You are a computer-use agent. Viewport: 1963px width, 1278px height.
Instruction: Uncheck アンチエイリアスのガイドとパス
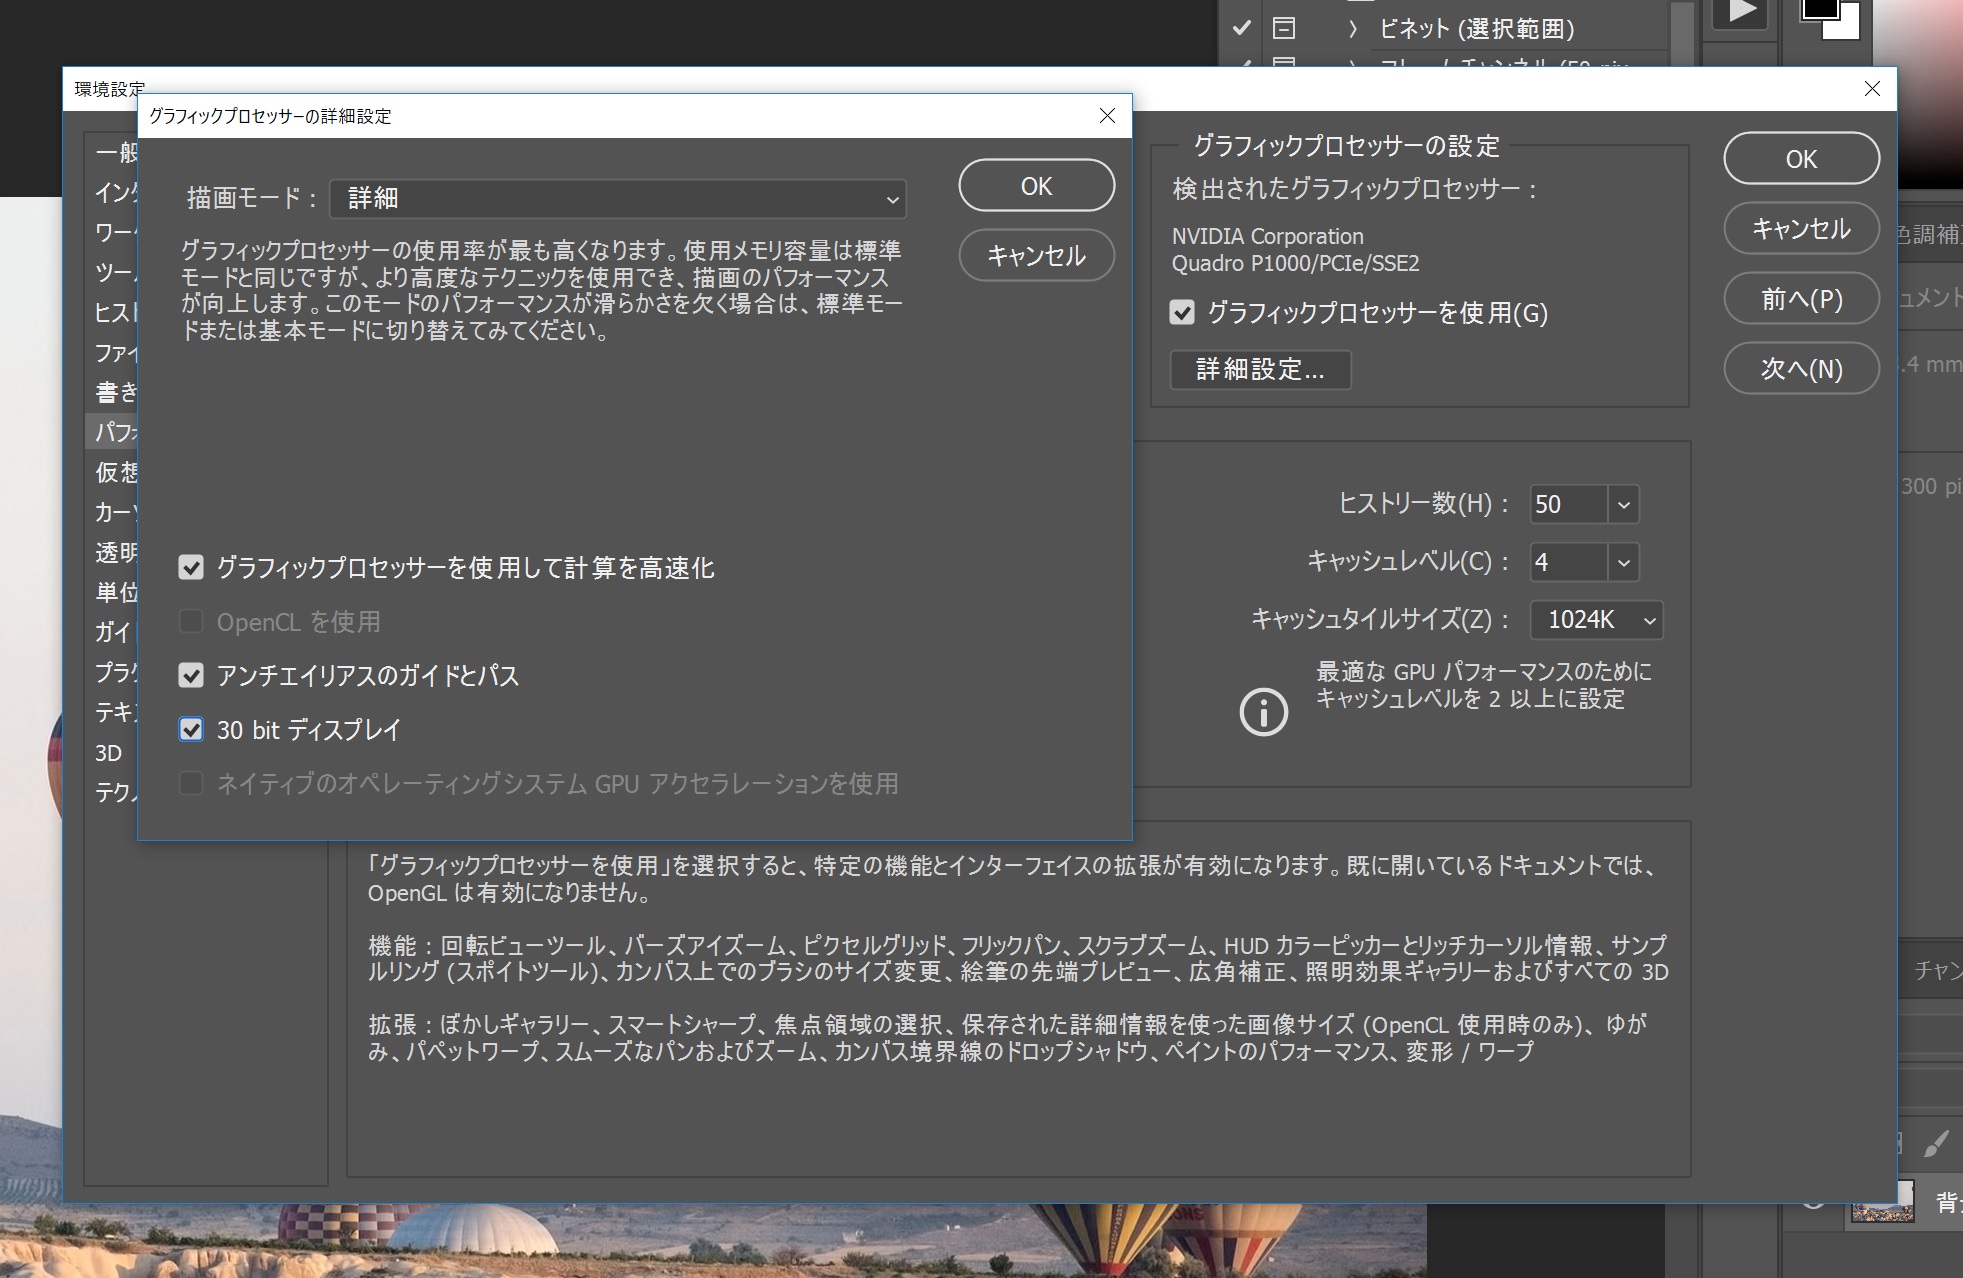tap(191, 676)
